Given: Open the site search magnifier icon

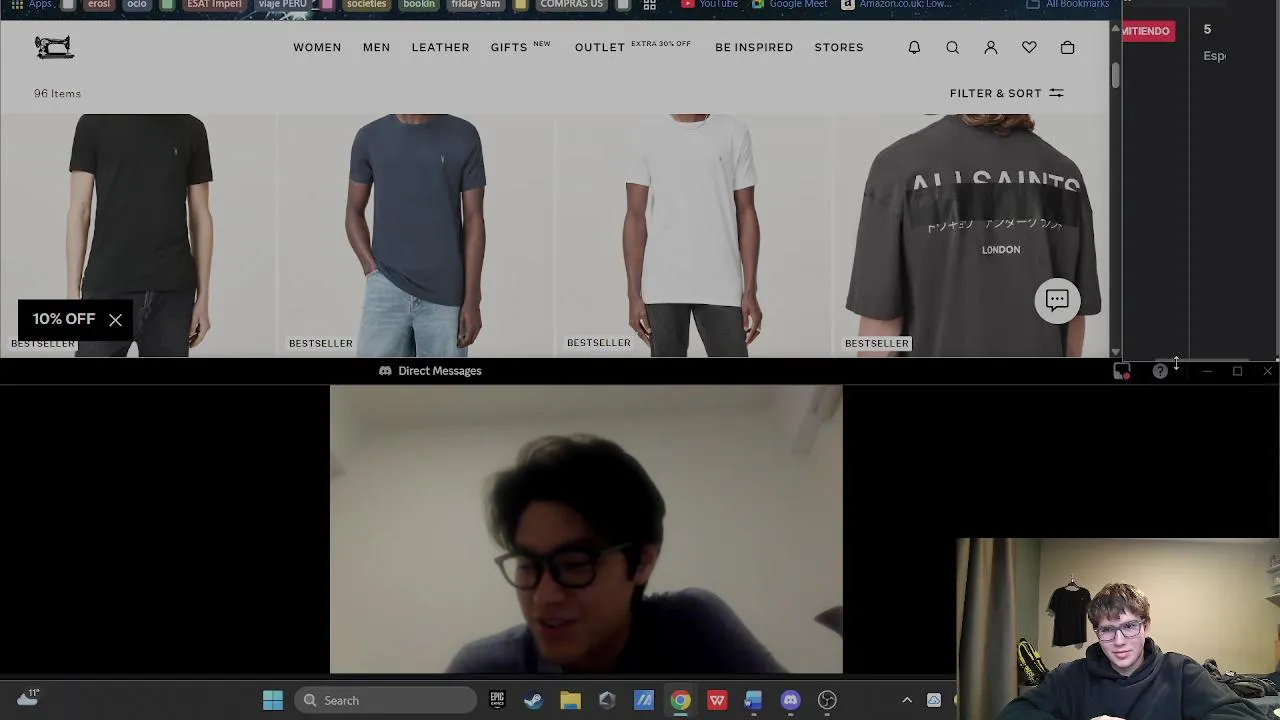Looking at the screenshot, I should pos(952,47).
